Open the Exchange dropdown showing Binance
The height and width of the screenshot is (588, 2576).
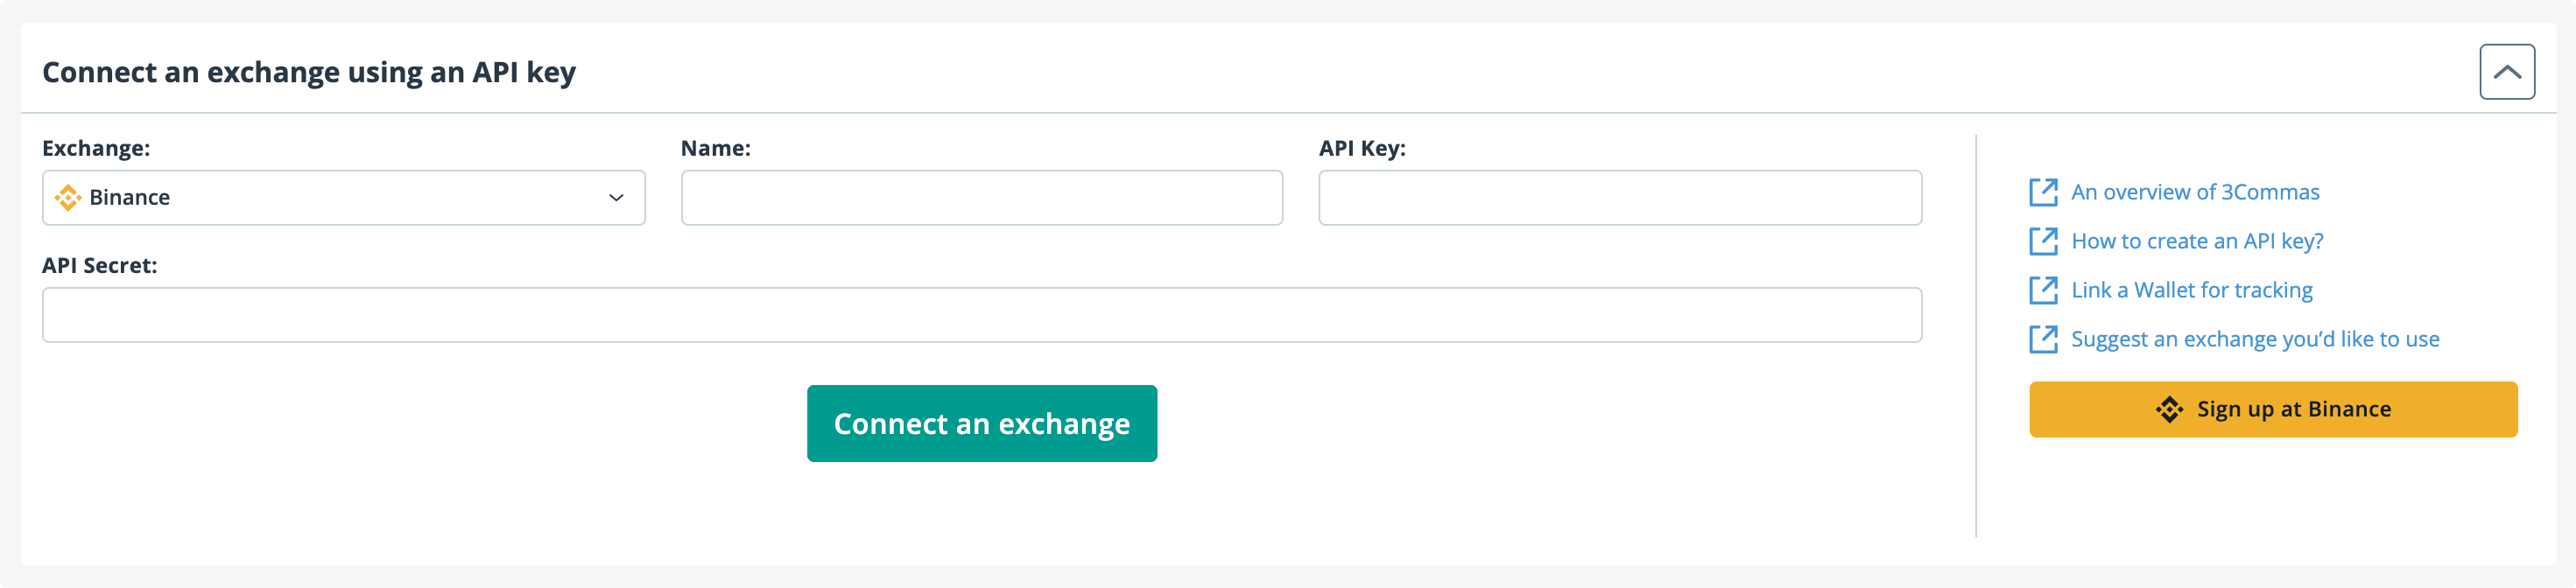343,198
